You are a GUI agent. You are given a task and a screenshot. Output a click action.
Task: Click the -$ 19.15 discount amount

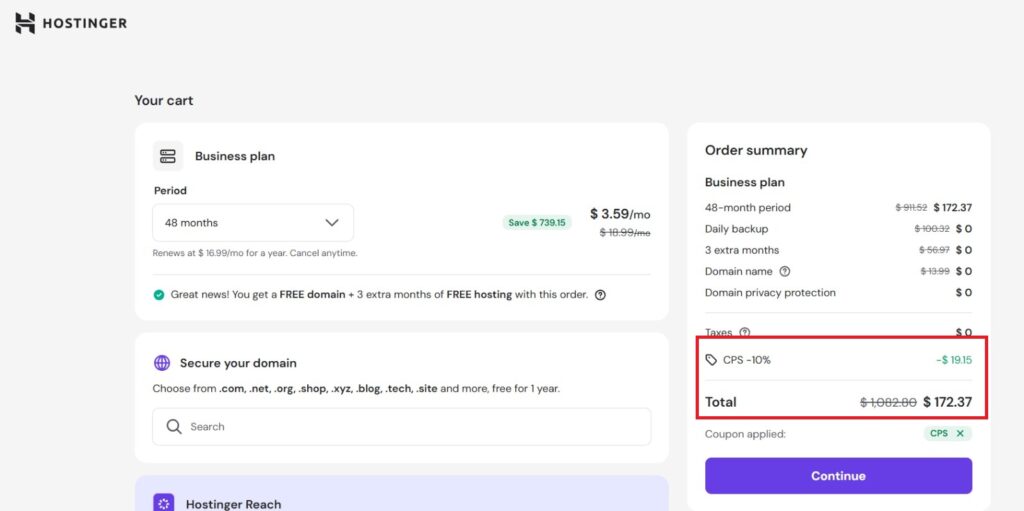click(953, 360)
